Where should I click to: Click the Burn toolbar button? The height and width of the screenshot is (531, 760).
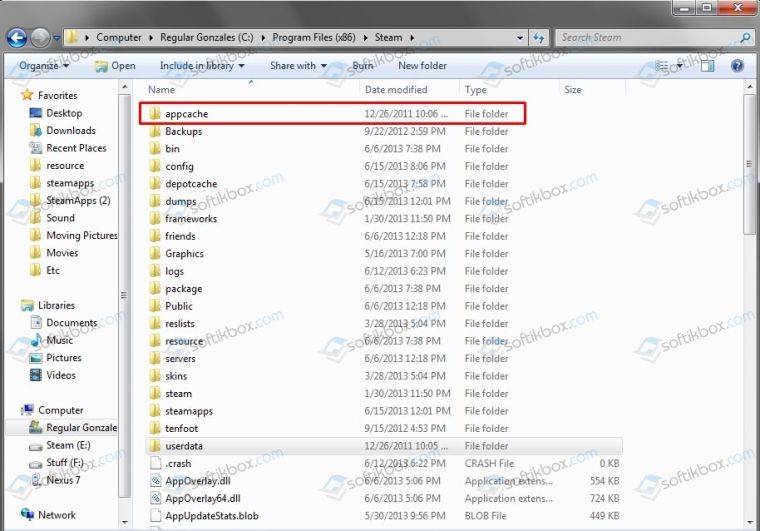pyautogui.click(x=363, y=65)
